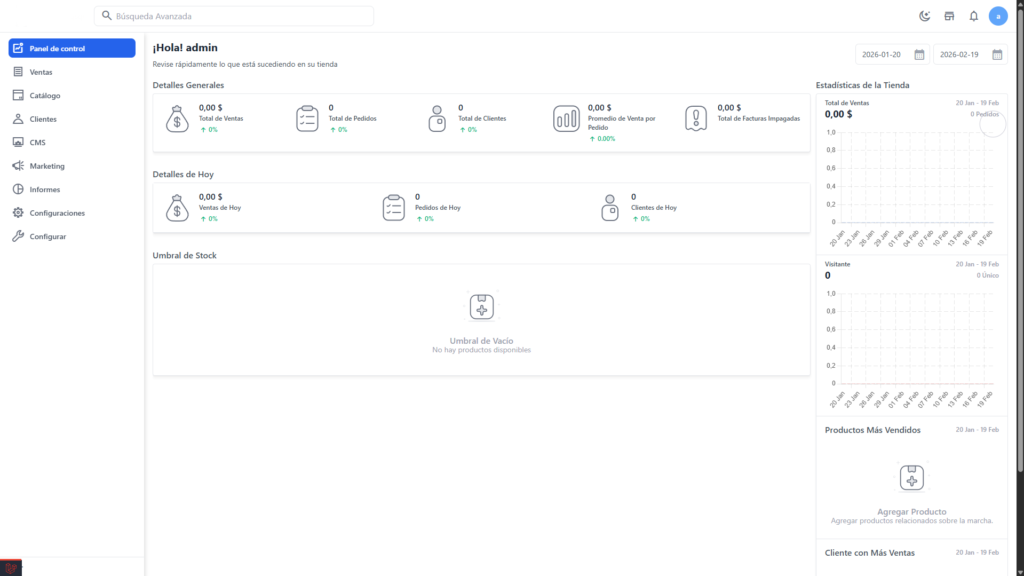Screen dimensions: 1024x576
Task: Click the Catálogo sidebar icon
Action: tap(18, 95)
